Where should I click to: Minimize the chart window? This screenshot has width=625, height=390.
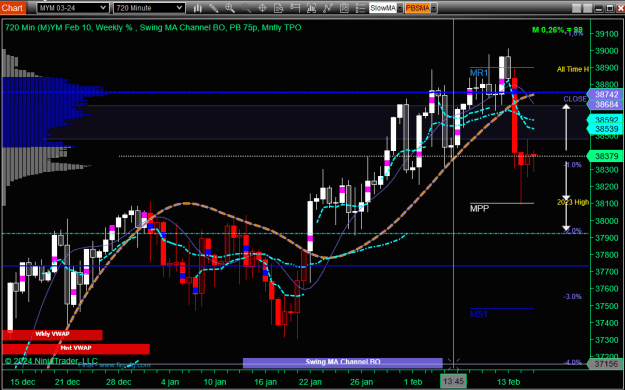599,8
